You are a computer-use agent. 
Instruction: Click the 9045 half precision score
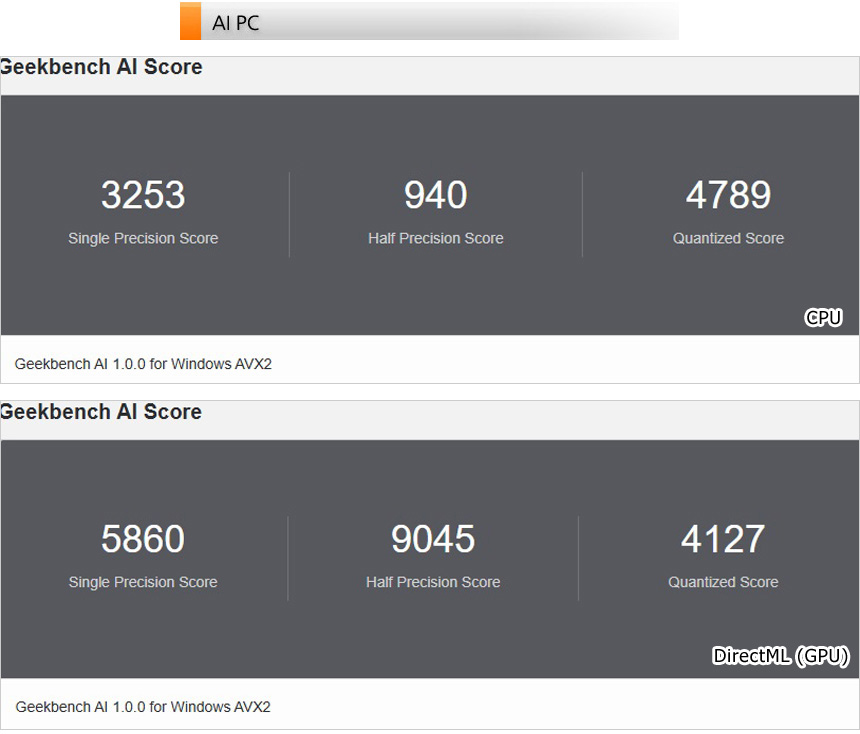433,539
